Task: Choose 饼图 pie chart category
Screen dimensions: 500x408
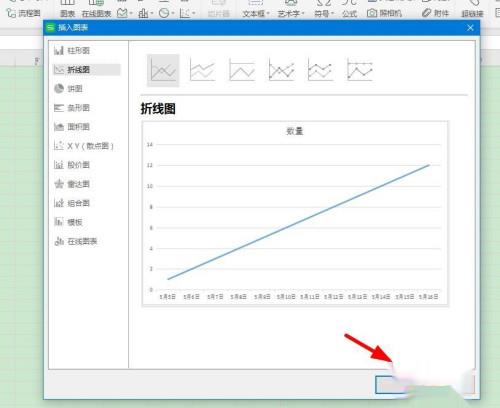Action: pyautogui.click(x=69, y=89)
